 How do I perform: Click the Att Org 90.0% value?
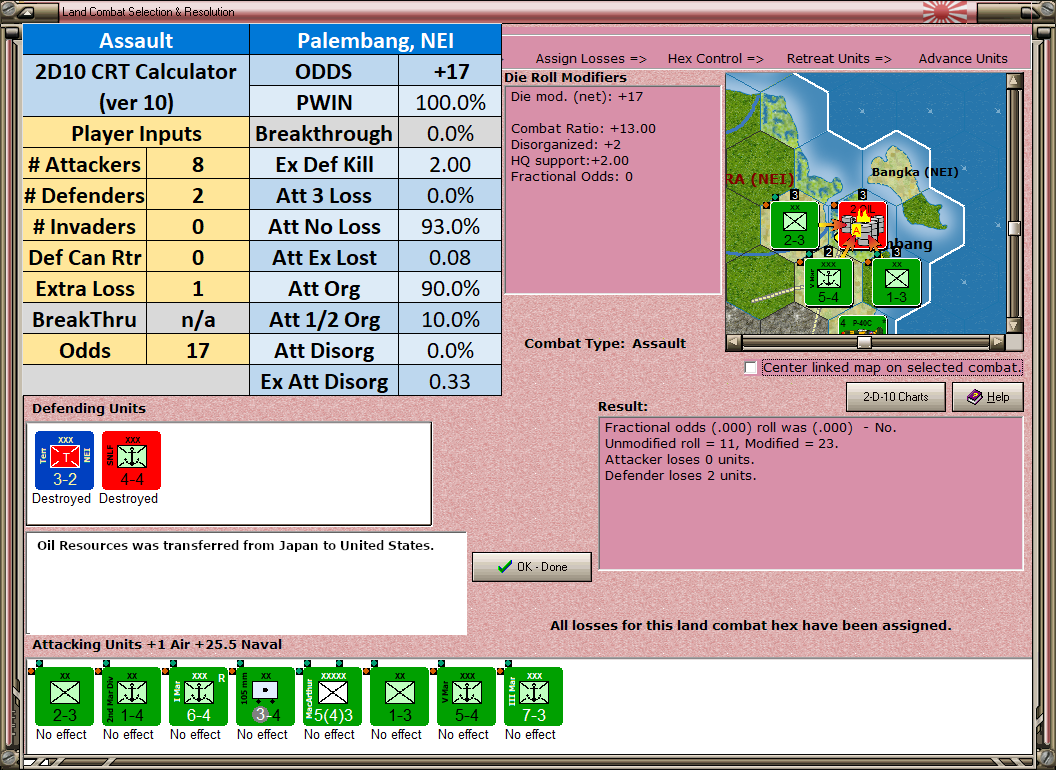(450, 288)
